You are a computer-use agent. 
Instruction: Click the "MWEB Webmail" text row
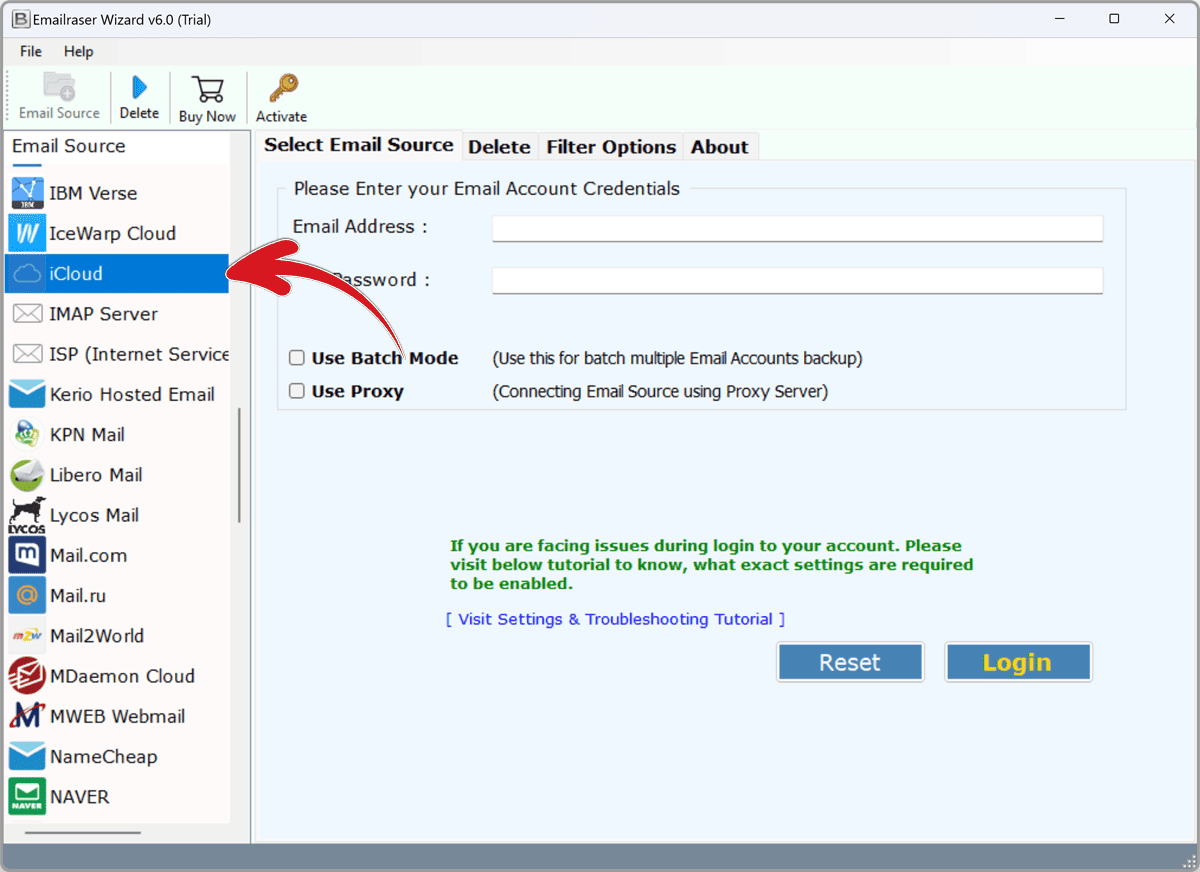(117, 716)
